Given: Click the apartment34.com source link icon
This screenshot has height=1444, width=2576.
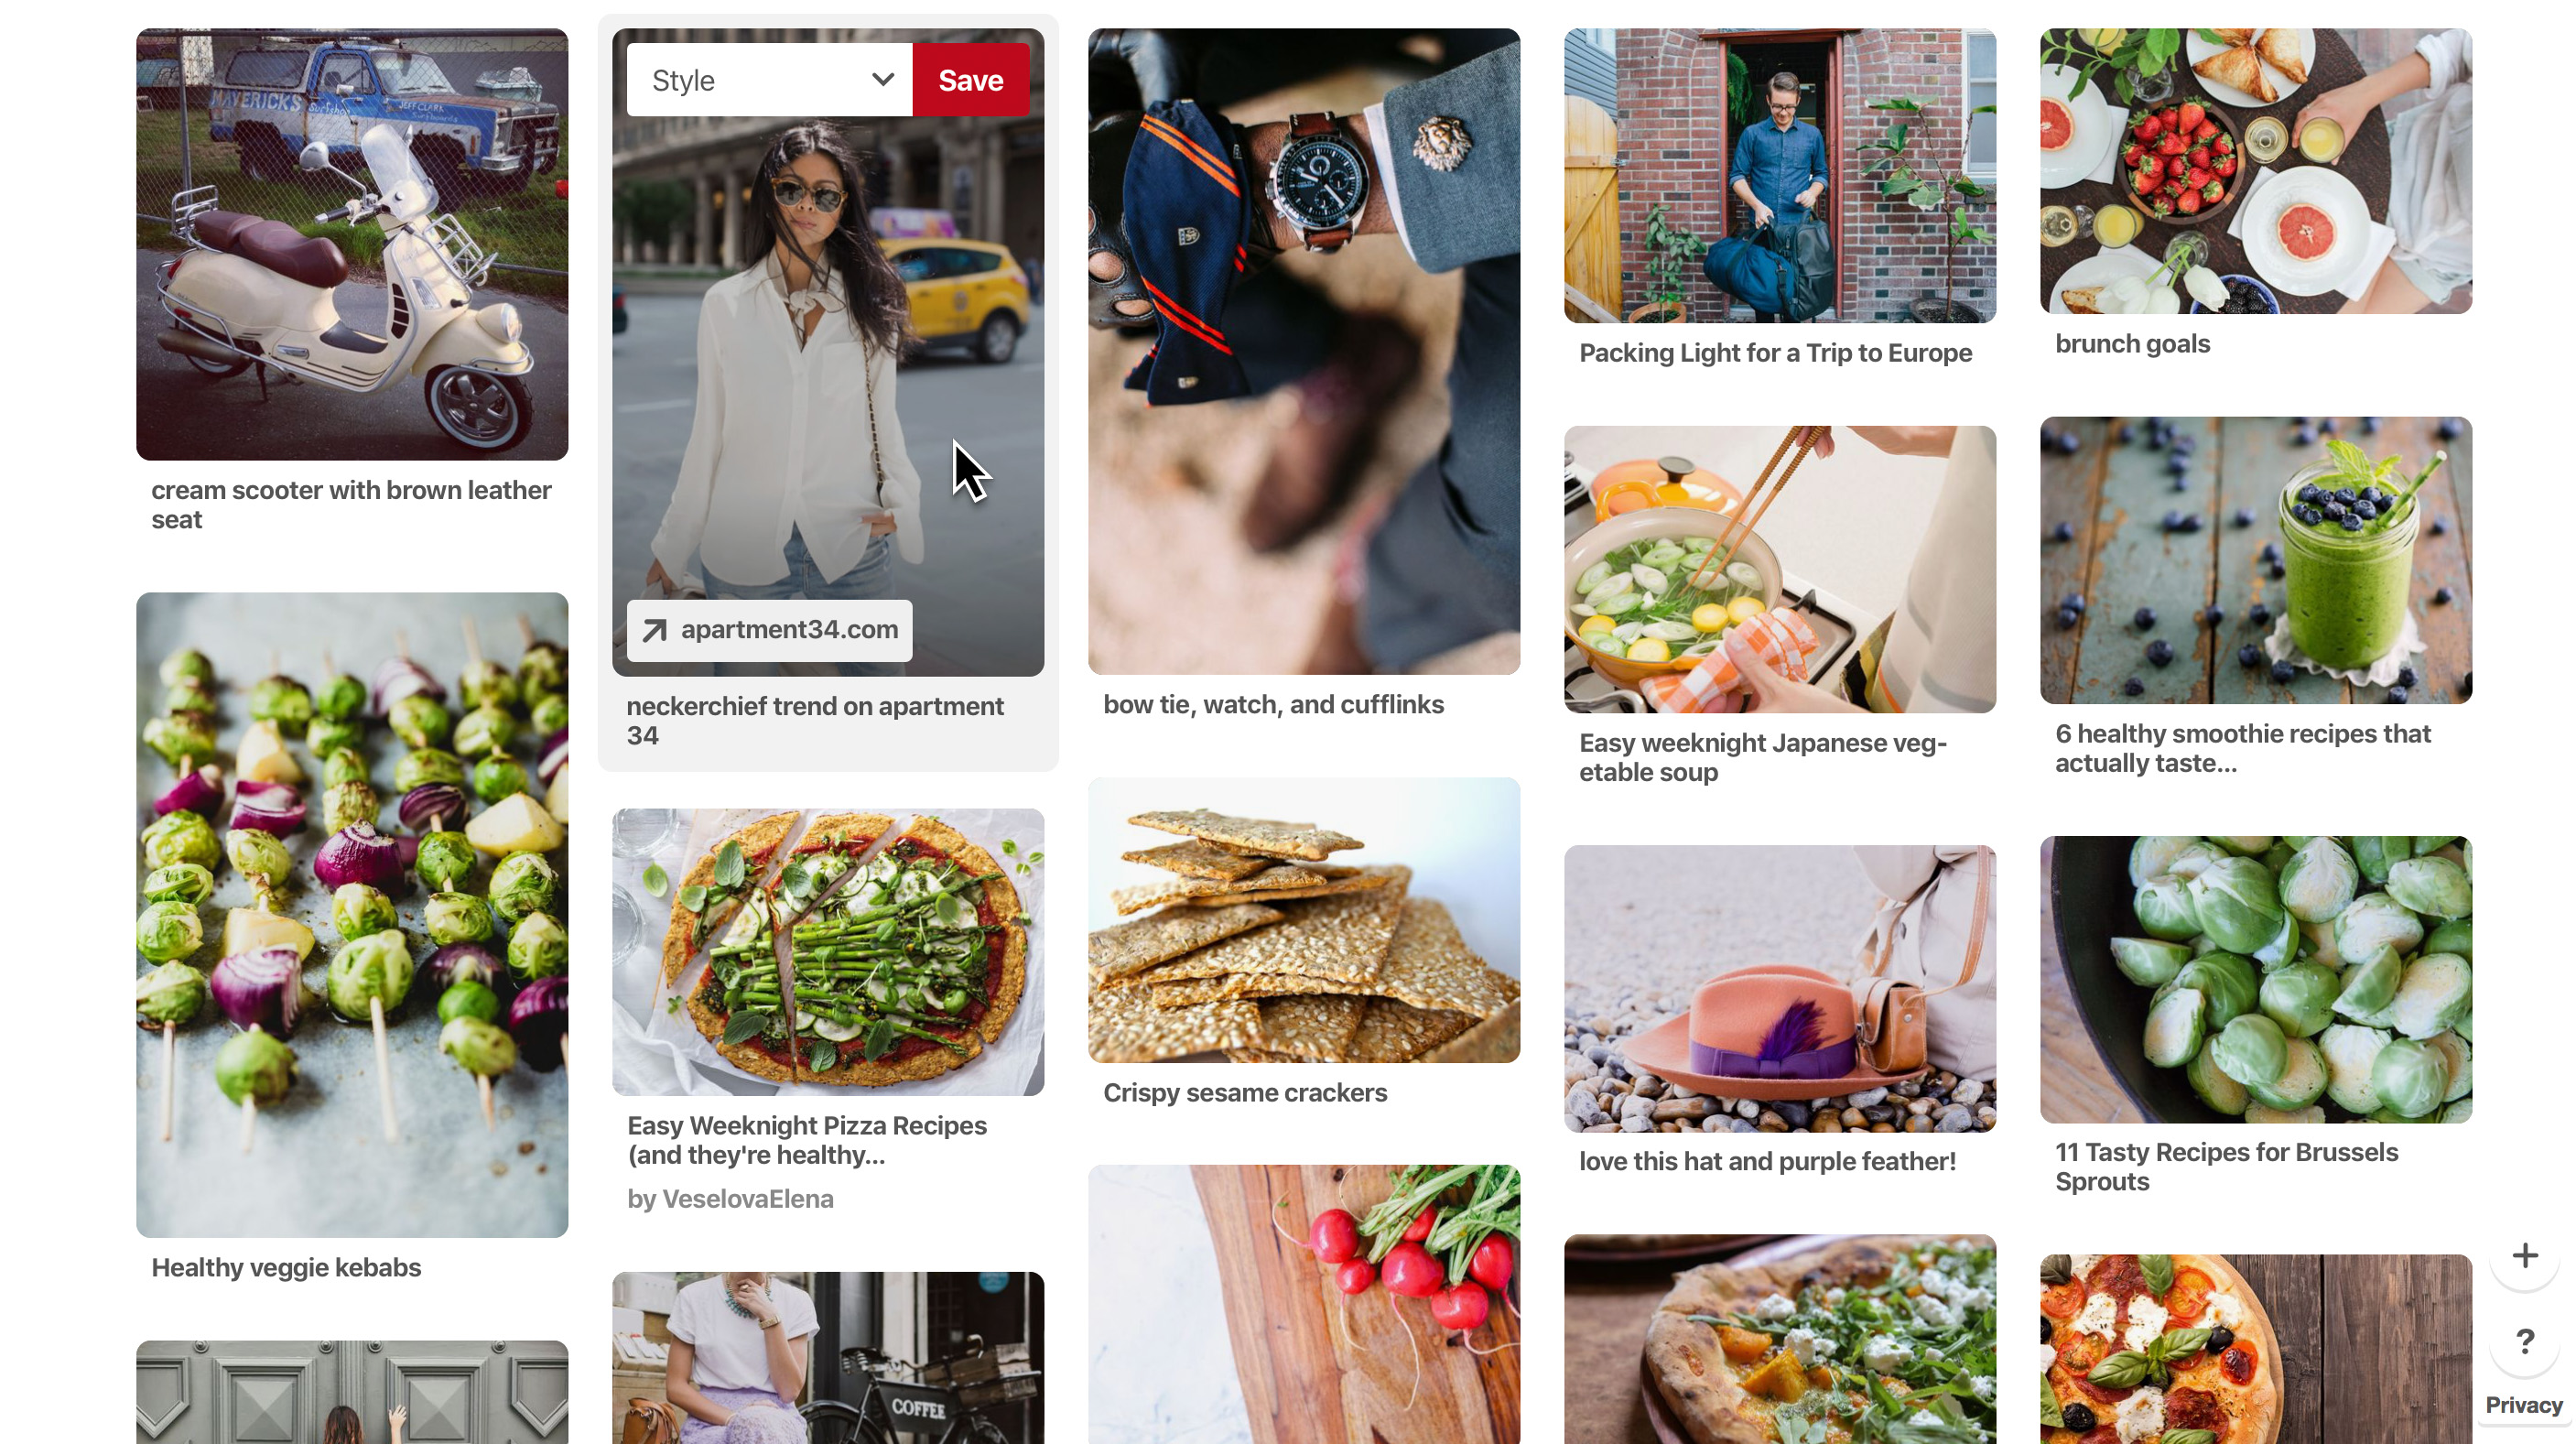Looking at the screenshot, I should tap(656, 628).
